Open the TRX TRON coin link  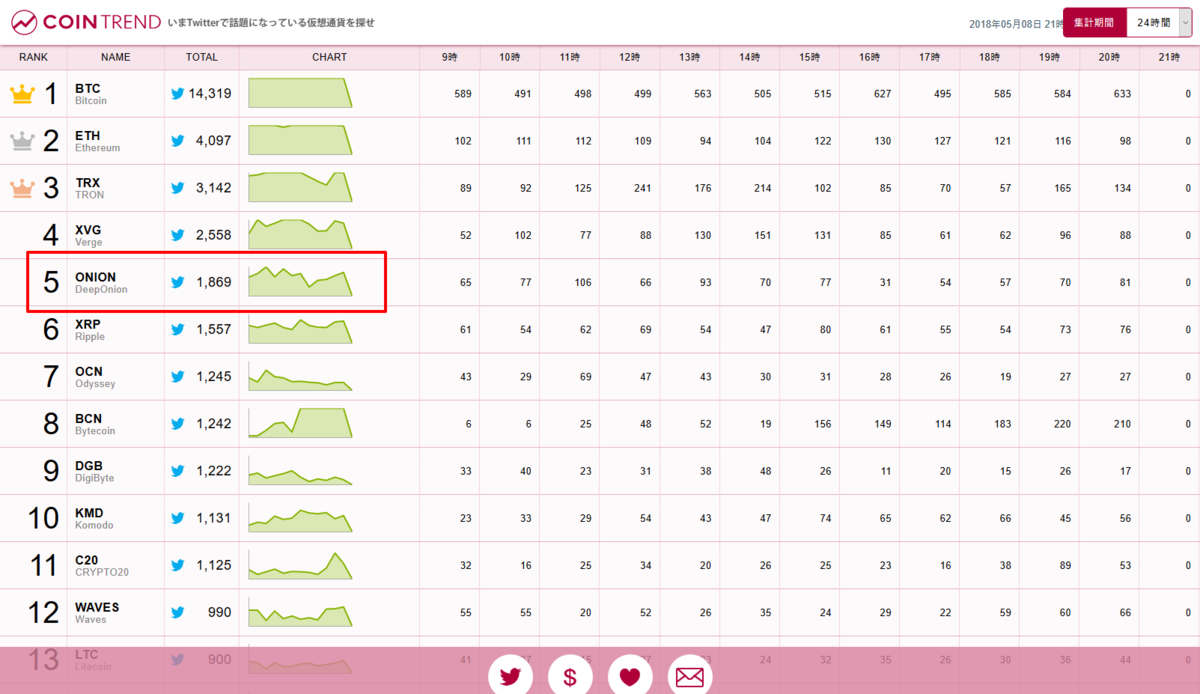89,188
